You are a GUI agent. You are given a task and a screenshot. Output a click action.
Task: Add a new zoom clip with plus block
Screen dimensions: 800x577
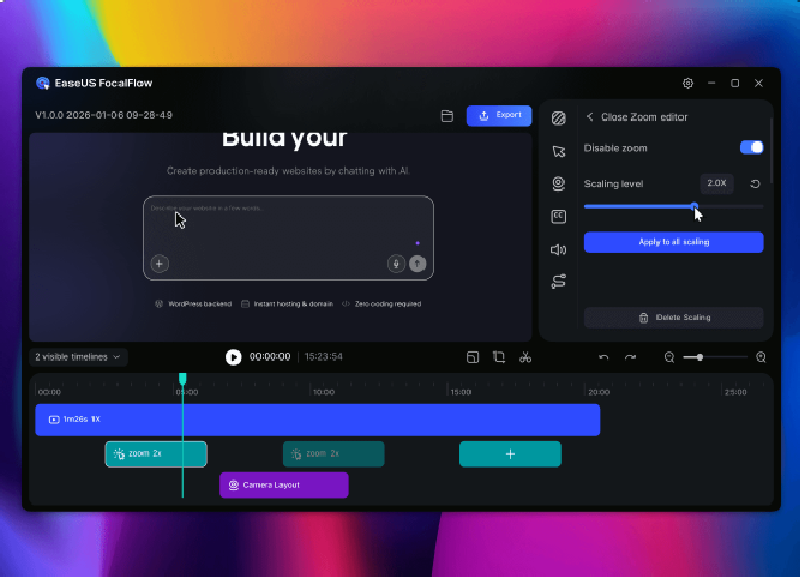[x=510, y=454]
